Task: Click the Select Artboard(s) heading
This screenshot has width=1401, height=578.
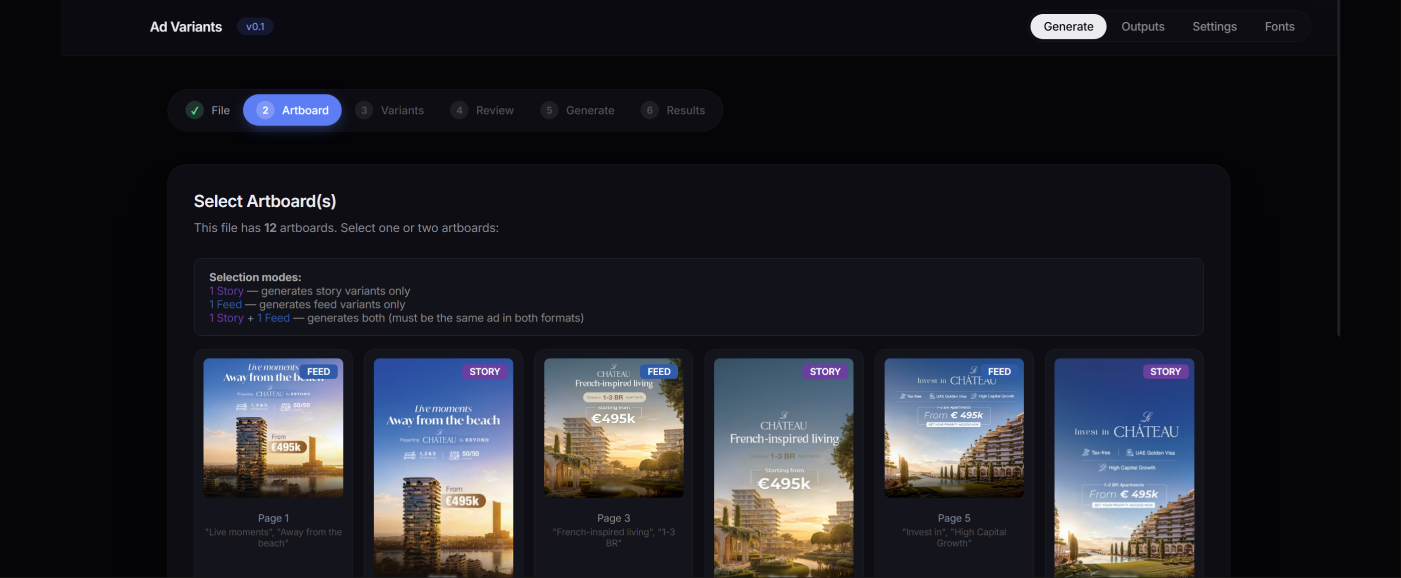Action: tap(265, 201)
